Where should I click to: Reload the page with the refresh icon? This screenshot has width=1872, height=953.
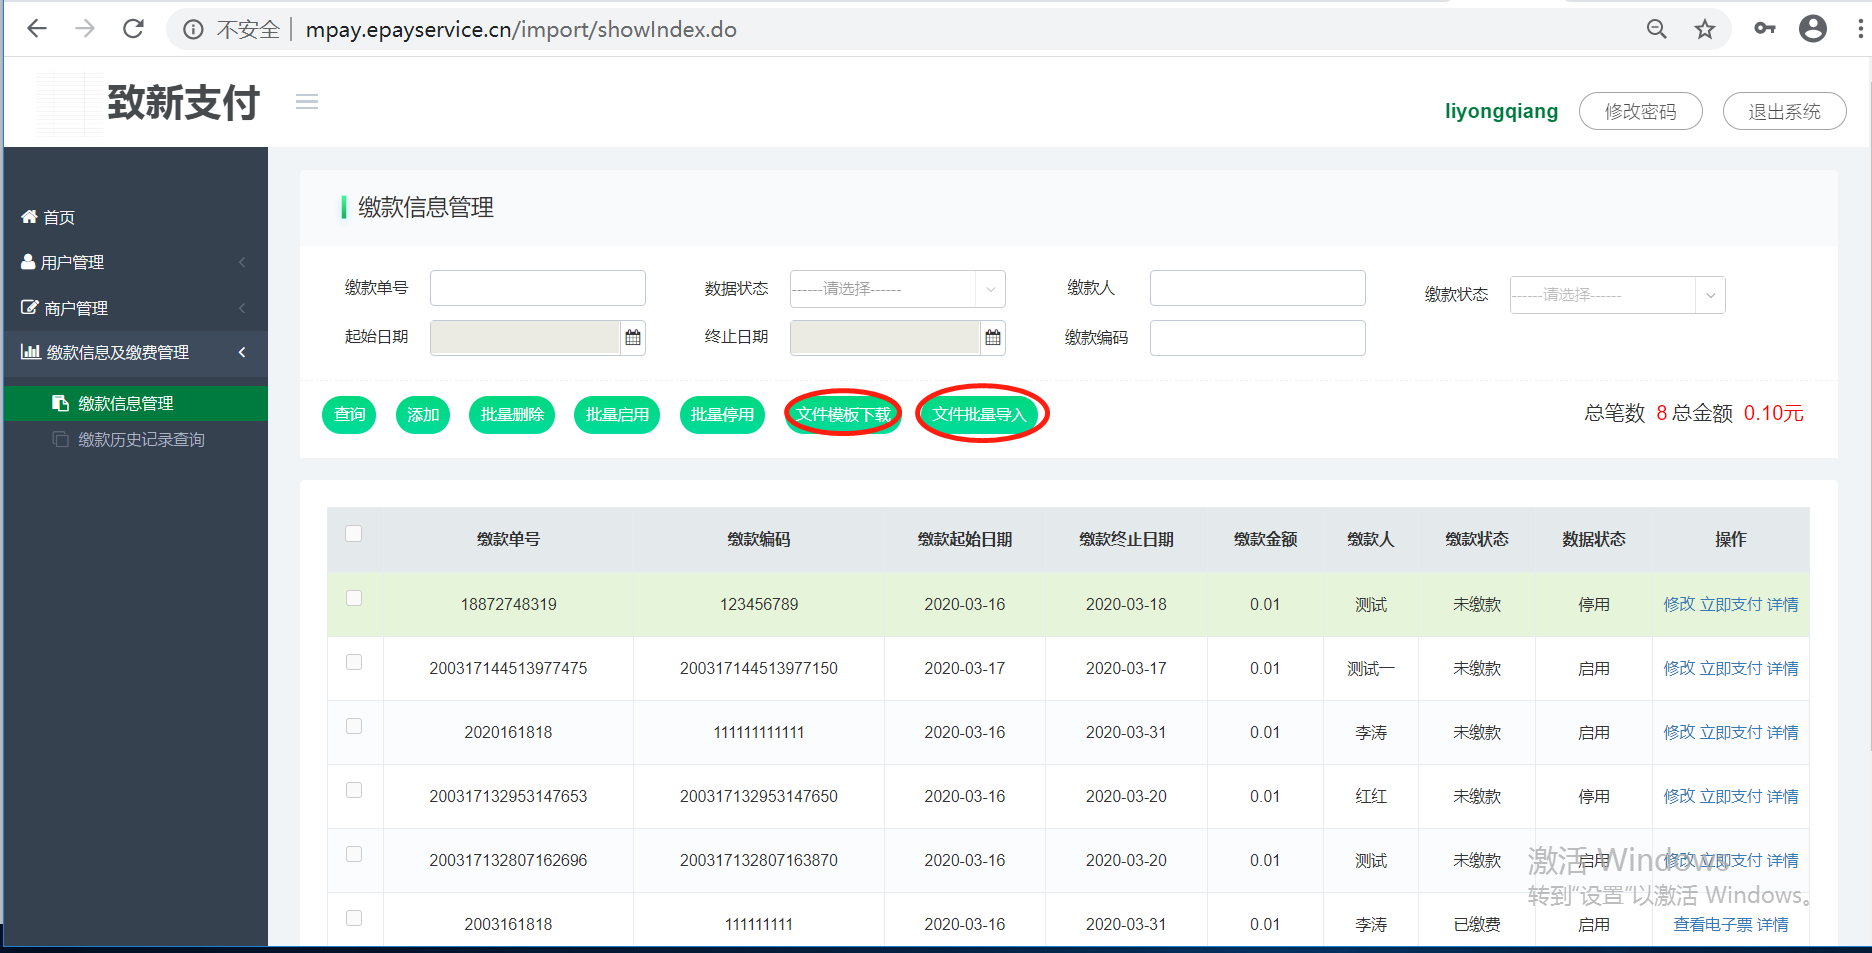133,29
